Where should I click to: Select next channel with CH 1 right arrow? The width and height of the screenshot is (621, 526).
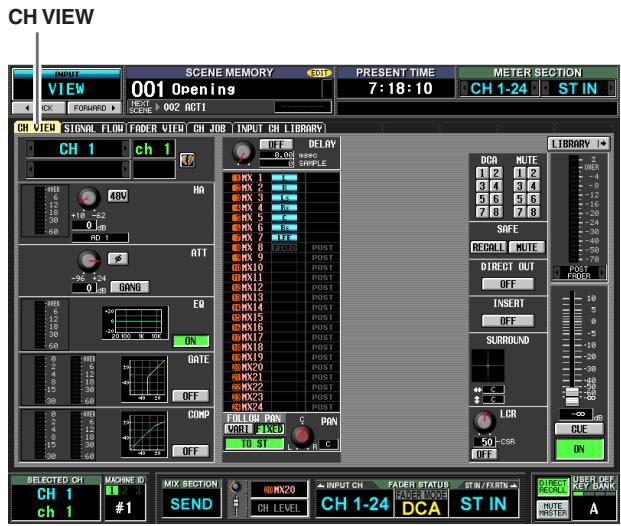tap(126, 149)
